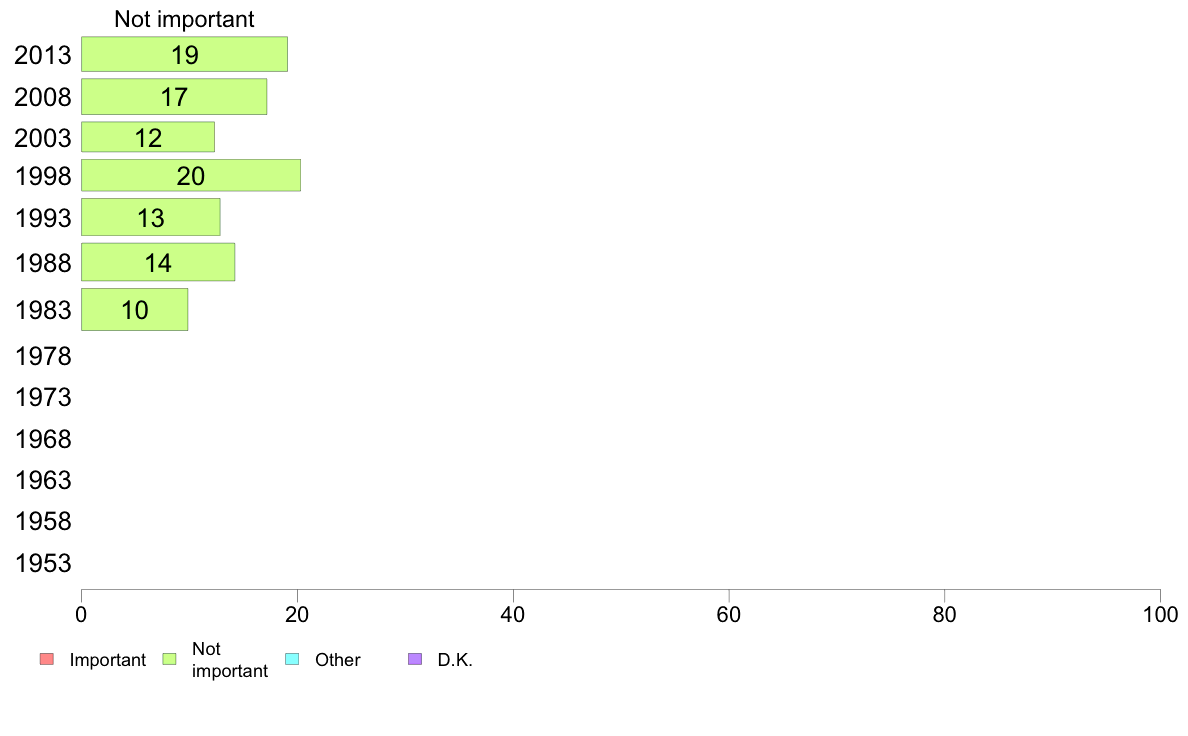Click the 100 tick on the x-axis
Screen dimensions: 1188x736
pos(1160,615)
